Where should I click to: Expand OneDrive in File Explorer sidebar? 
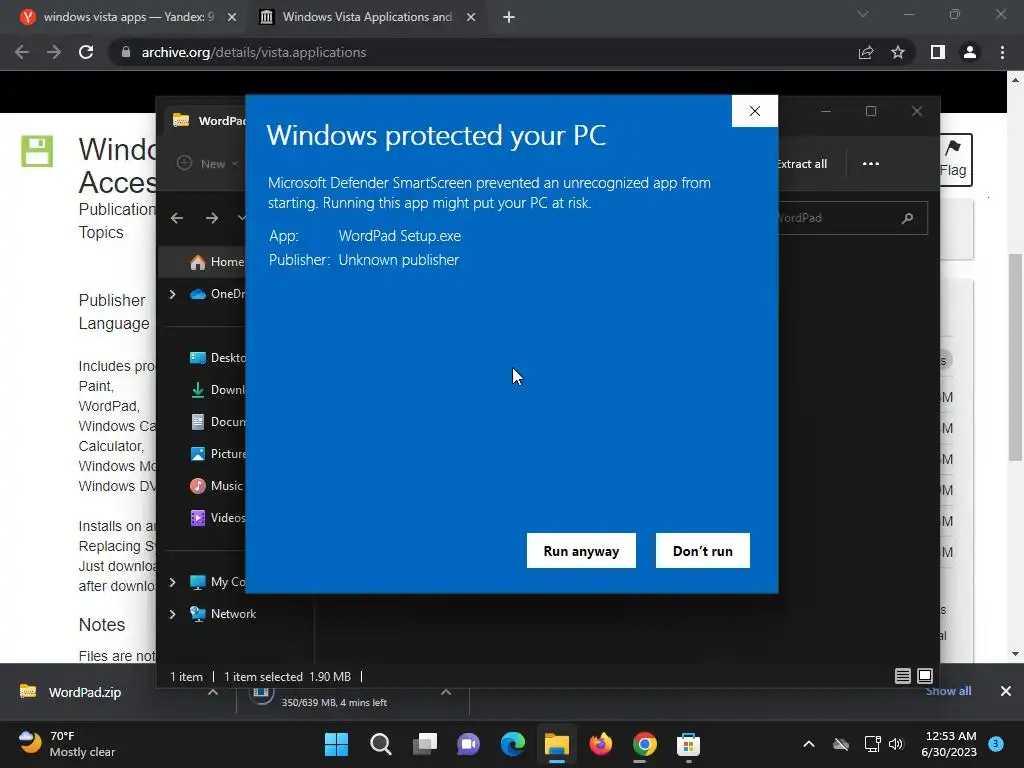click(x=172, y=295)
